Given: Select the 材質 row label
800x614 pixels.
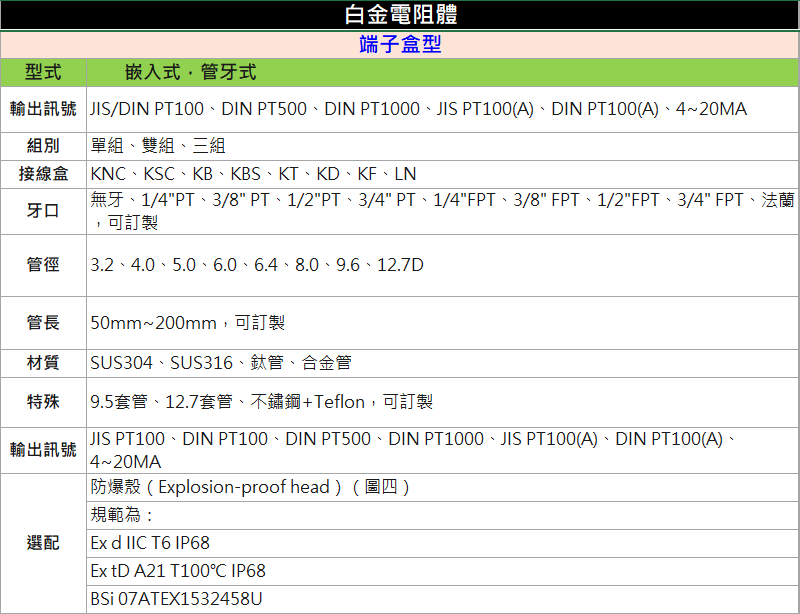Looking at the screenshot, I should tap(43, 362).
